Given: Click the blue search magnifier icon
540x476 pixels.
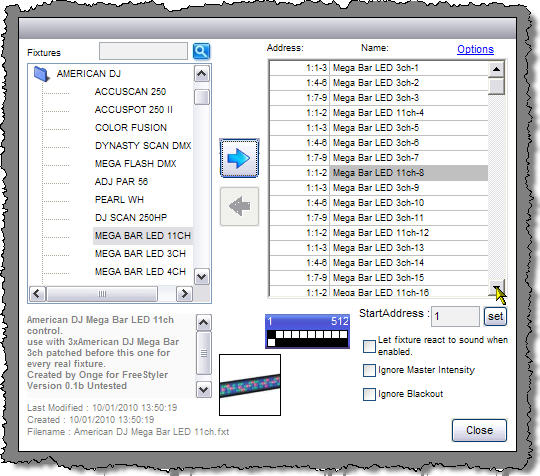Looking at the screenshot, I should click(201, 51).
